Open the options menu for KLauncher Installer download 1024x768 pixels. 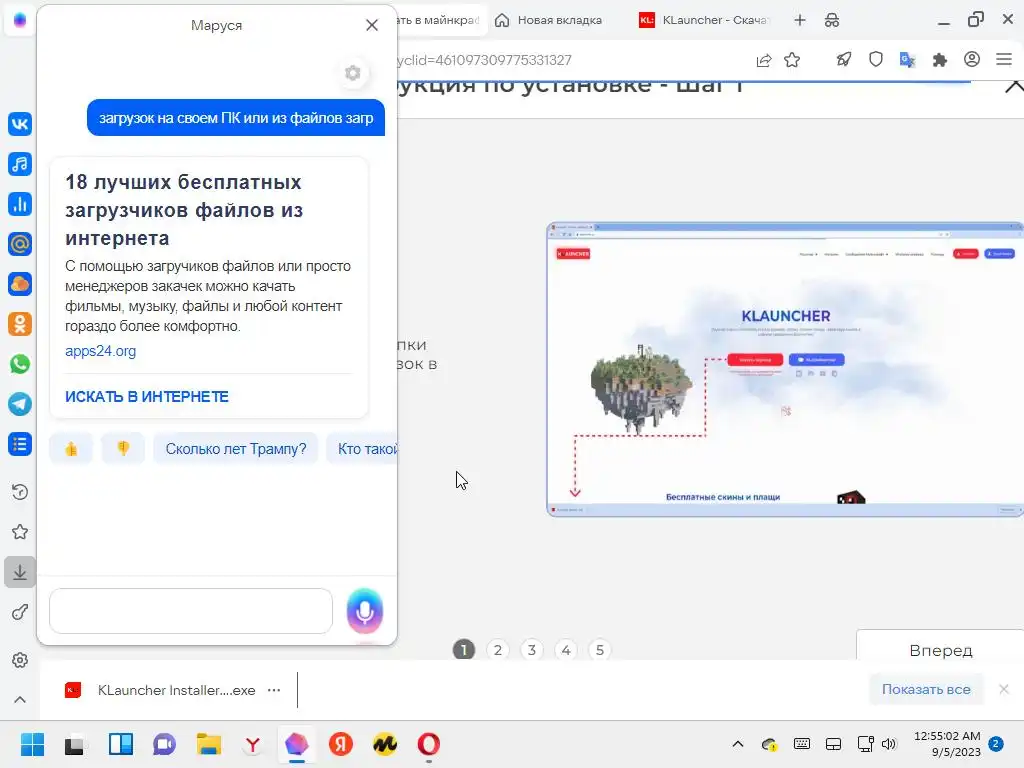point(274,690)
